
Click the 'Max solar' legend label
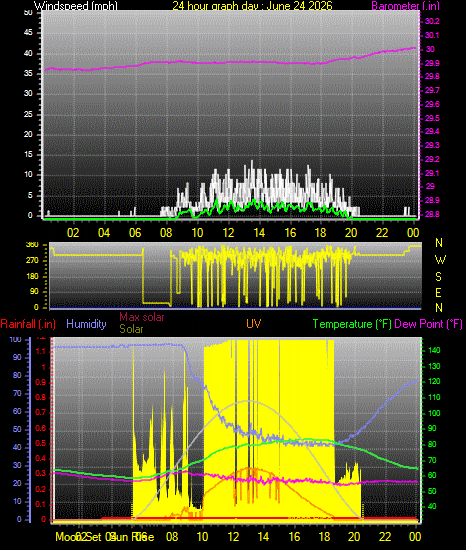[142, 317]
